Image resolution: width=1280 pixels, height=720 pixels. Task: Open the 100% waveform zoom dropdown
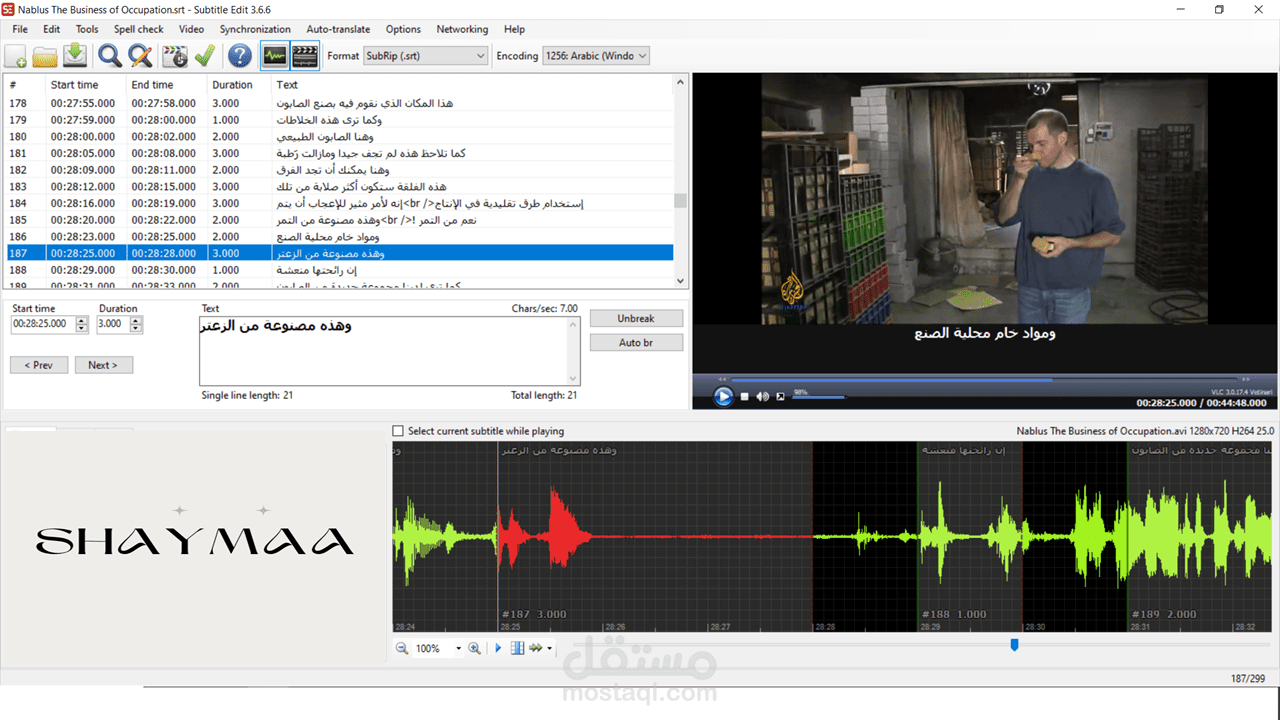pos(458,648)
